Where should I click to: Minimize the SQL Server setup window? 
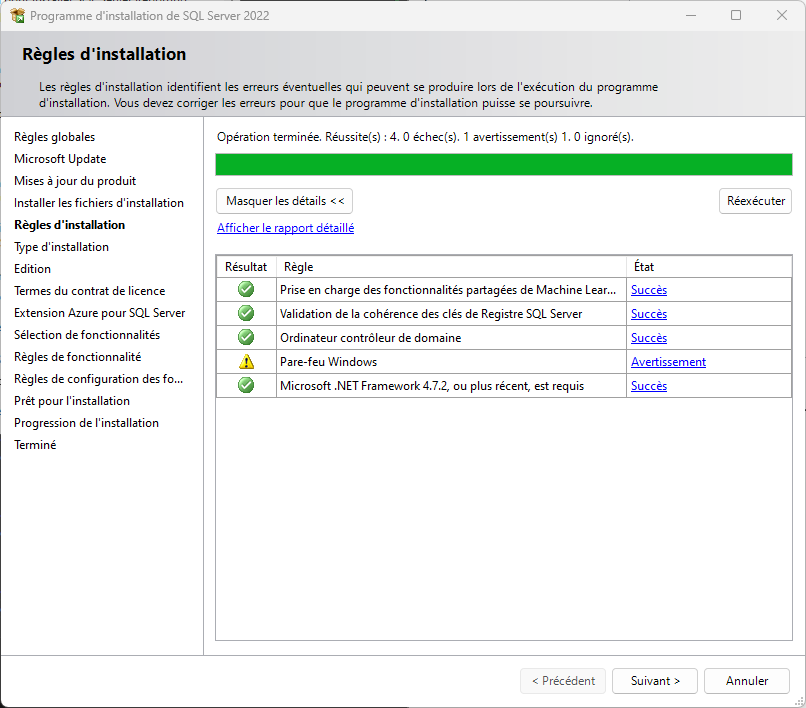point(691,15)
